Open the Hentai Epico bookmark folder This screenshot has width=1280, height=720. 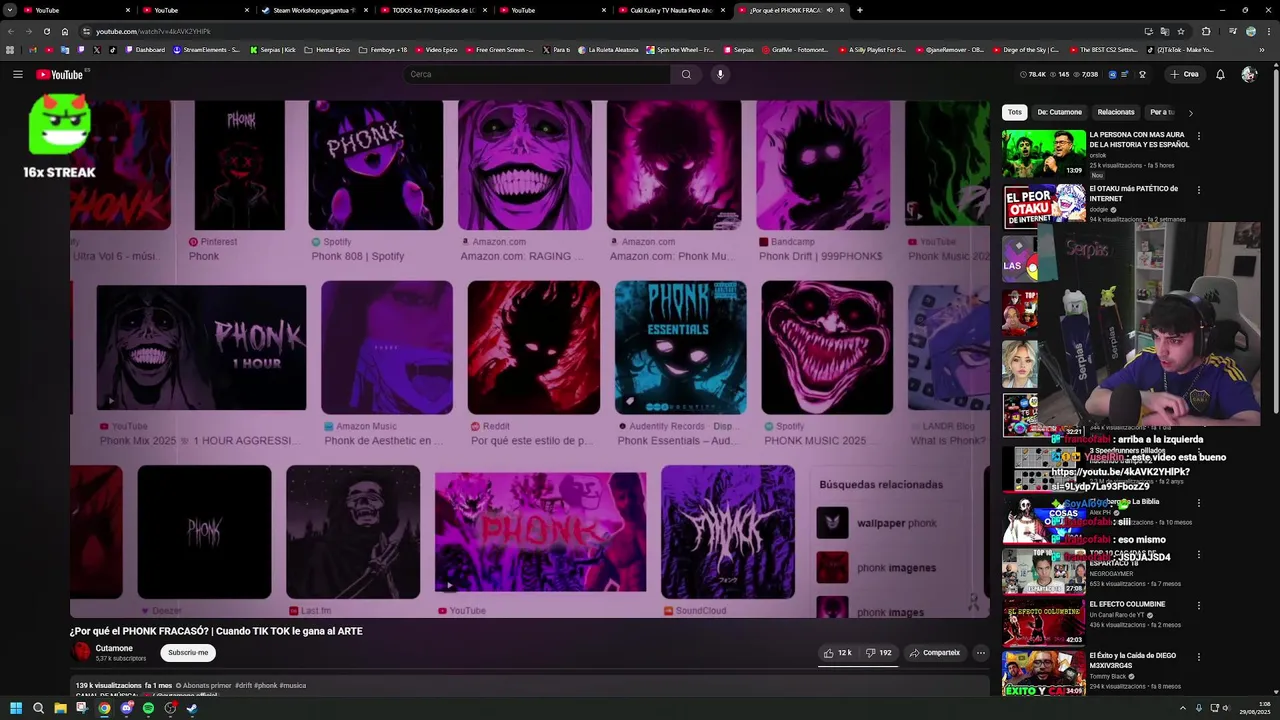point(327,49)
